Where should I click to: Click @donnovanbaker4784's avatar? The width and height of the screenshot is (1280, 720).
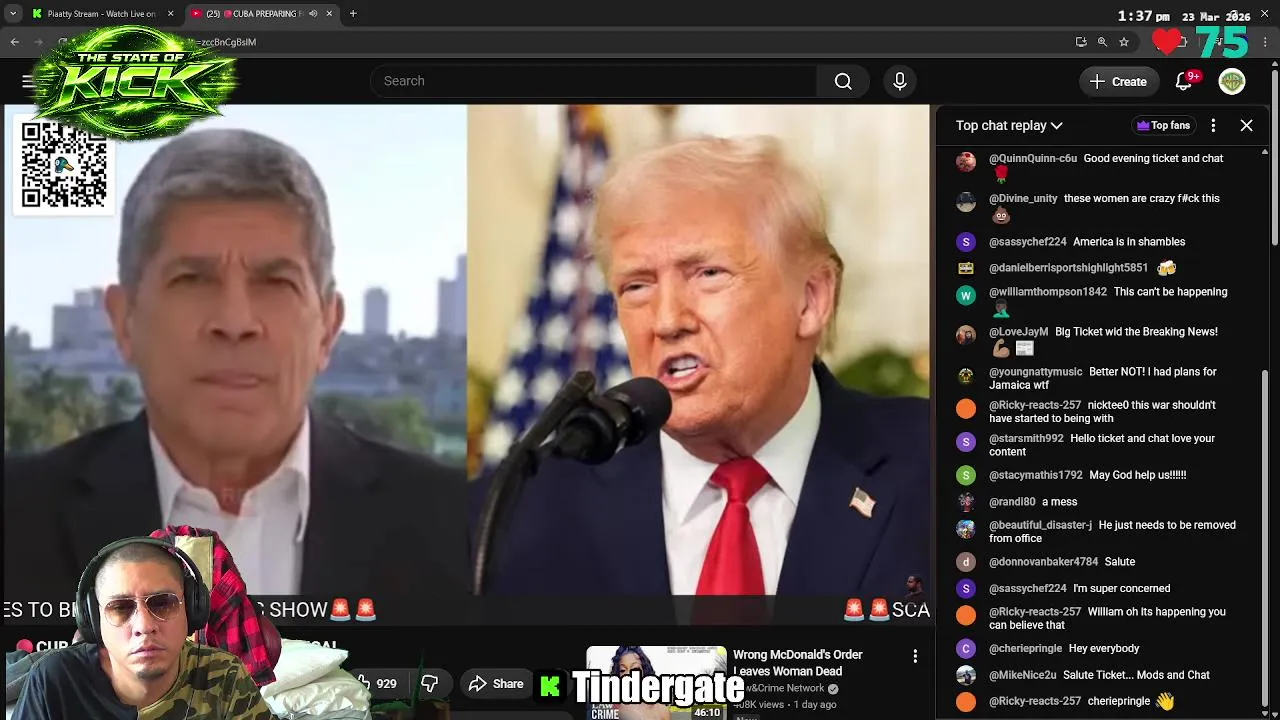click(966, 562)
